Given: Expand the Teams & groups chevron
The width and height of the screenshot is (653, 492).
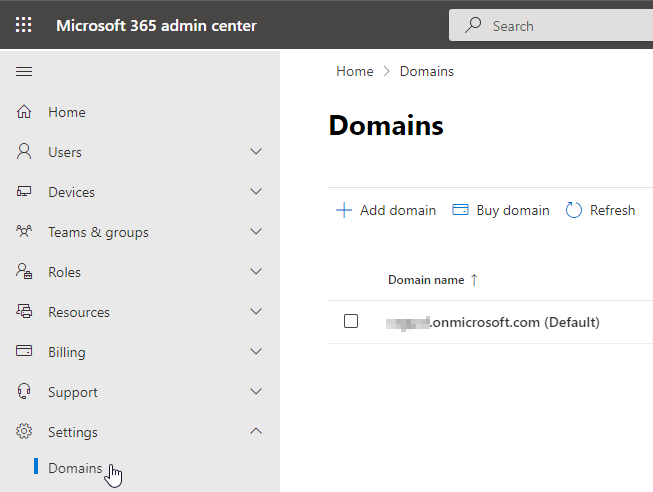Looking at the screenshot, I should [x=256, y=231].
